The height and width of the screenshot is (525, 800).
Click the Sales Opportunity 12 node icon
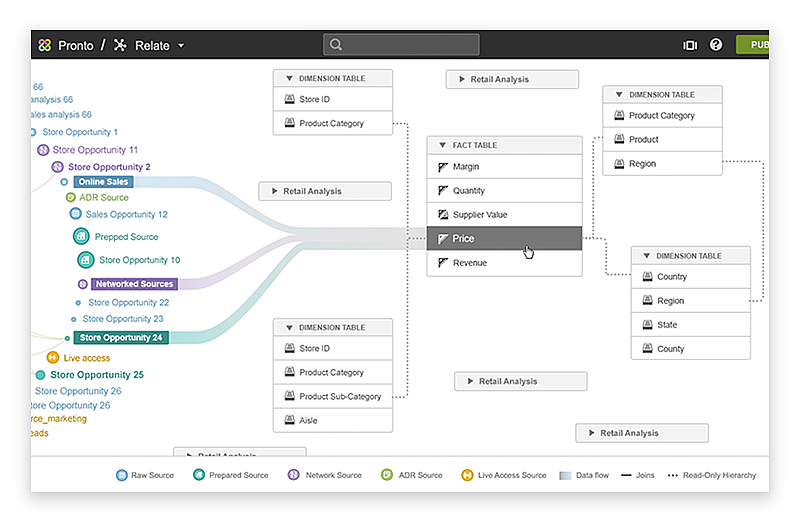(x=75, y=214)
